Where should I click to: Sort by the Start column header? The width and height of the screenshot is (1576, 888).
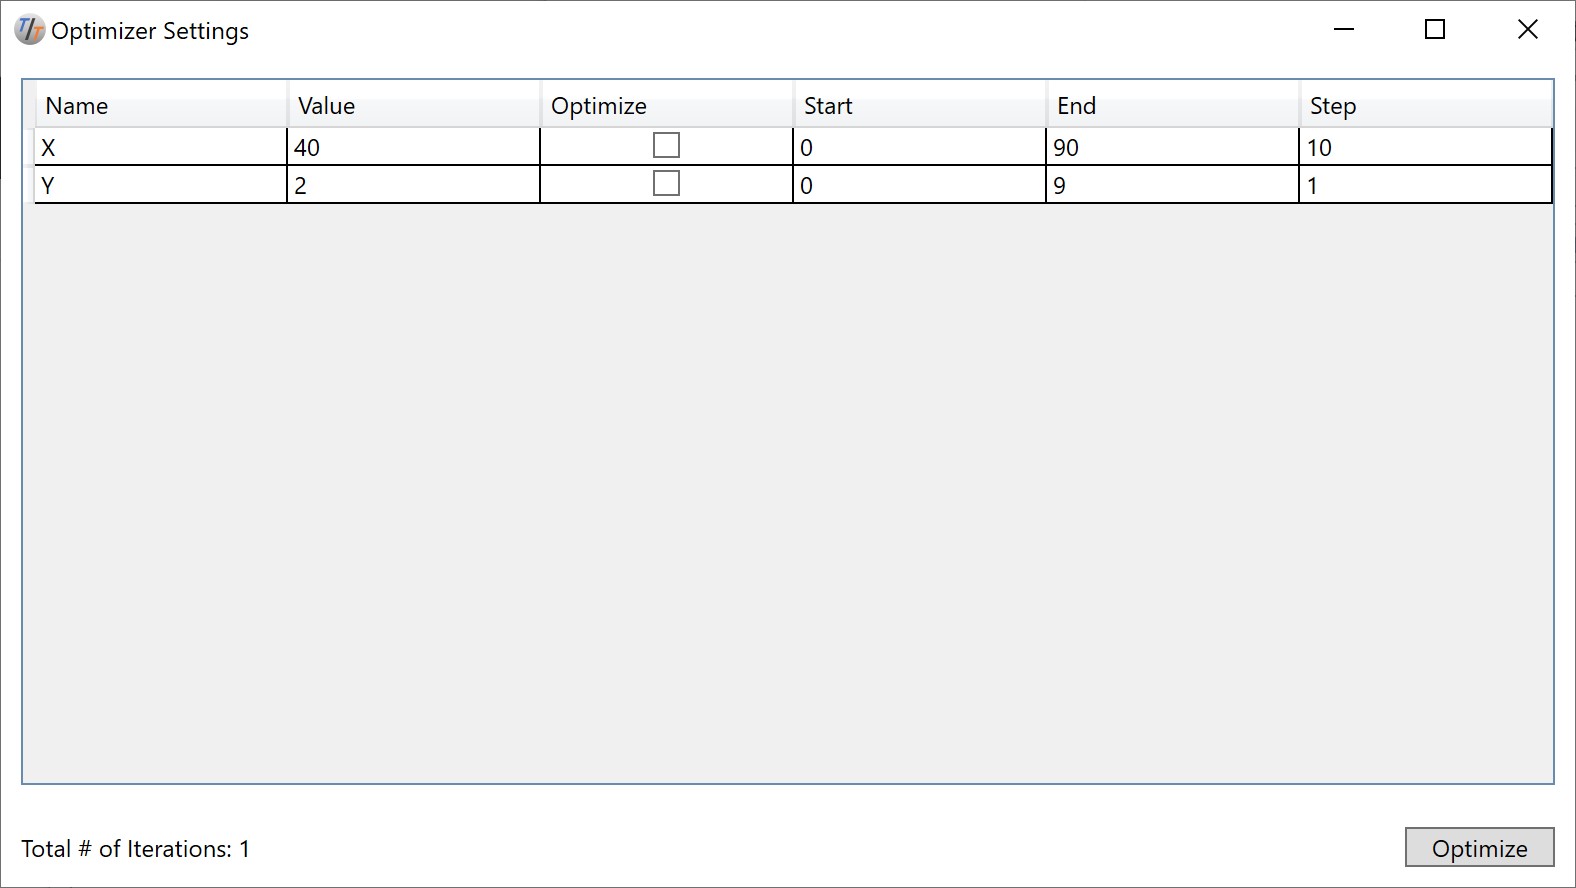(919, 105)
